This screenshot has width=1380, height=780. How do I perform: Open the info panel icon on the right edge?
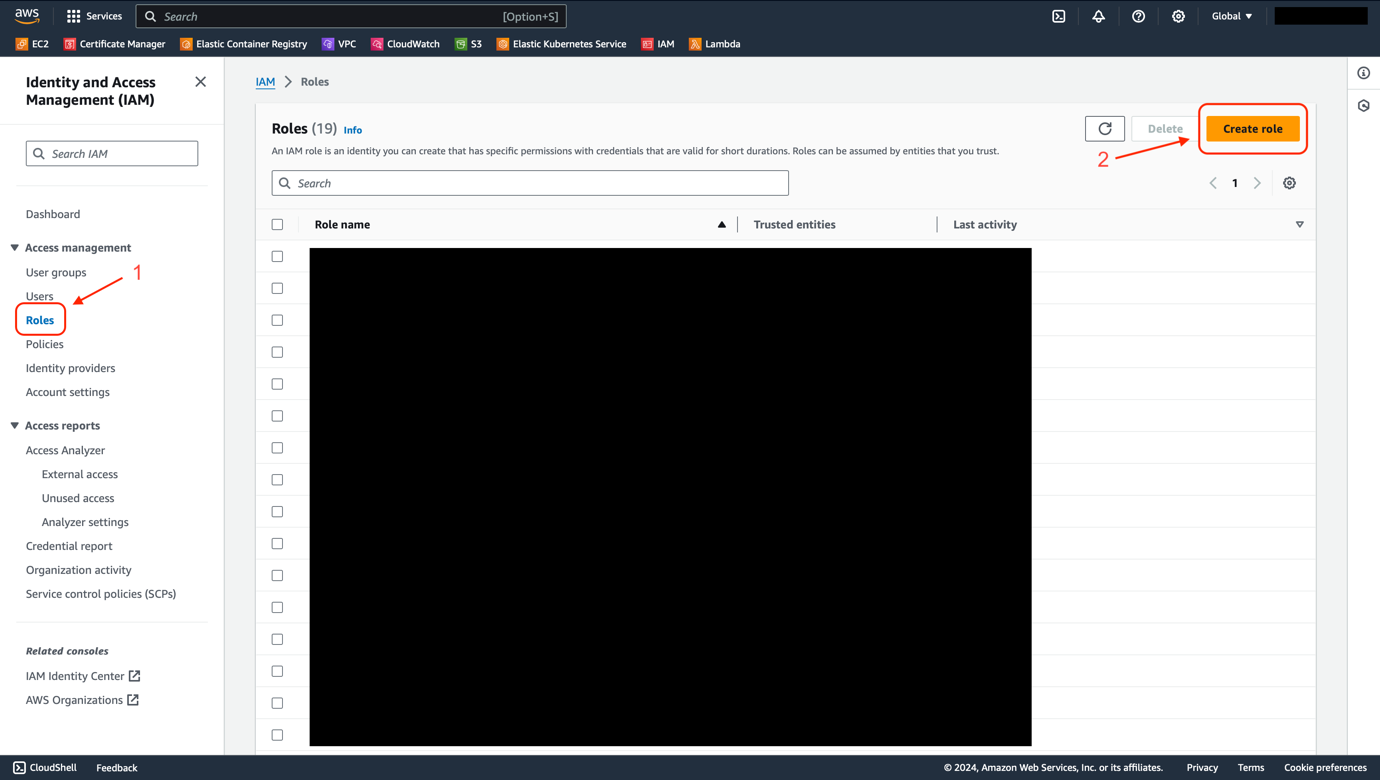tap(1364, 73)
